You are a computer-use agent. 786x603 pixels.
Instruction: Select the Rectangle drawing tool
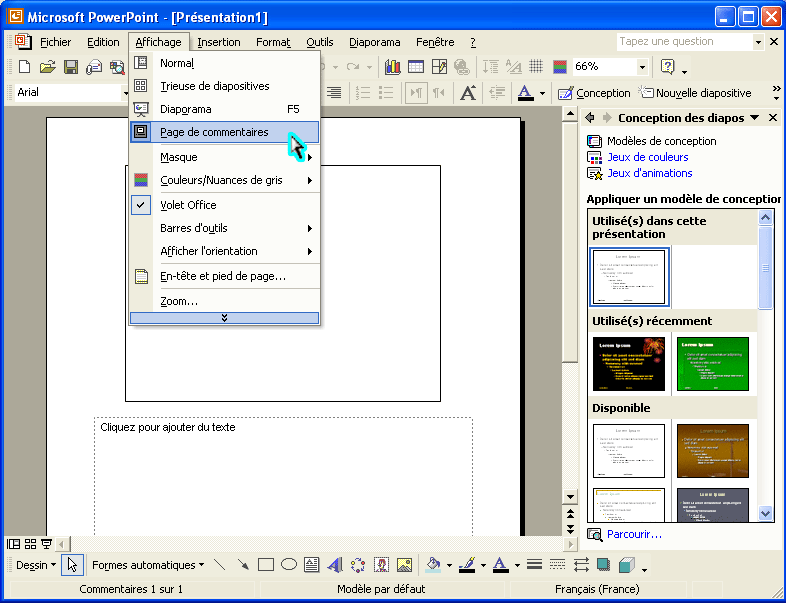click(x=266, y=565)
